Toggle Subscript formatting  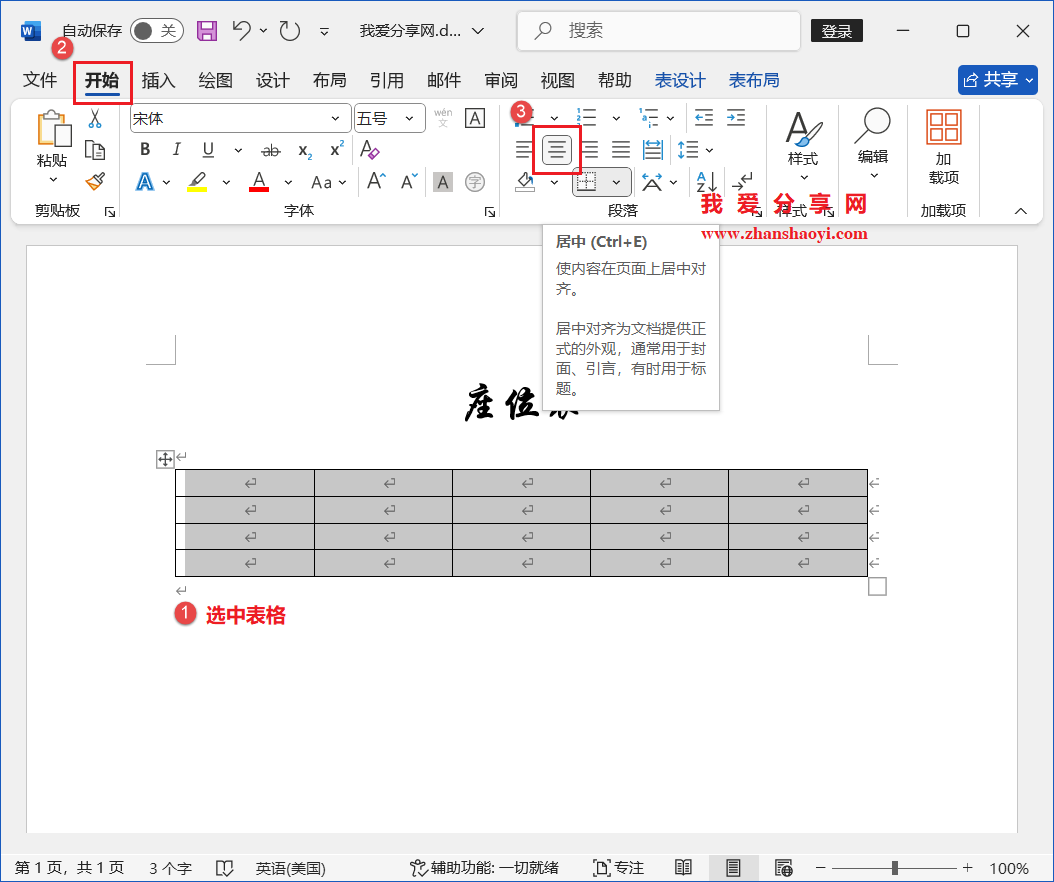pos(305,151)
